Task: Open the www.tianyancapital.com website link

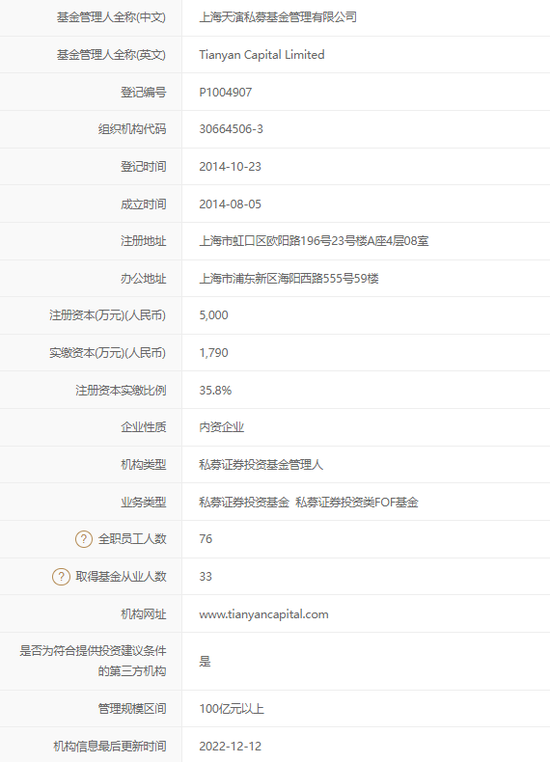Action: 263,614
